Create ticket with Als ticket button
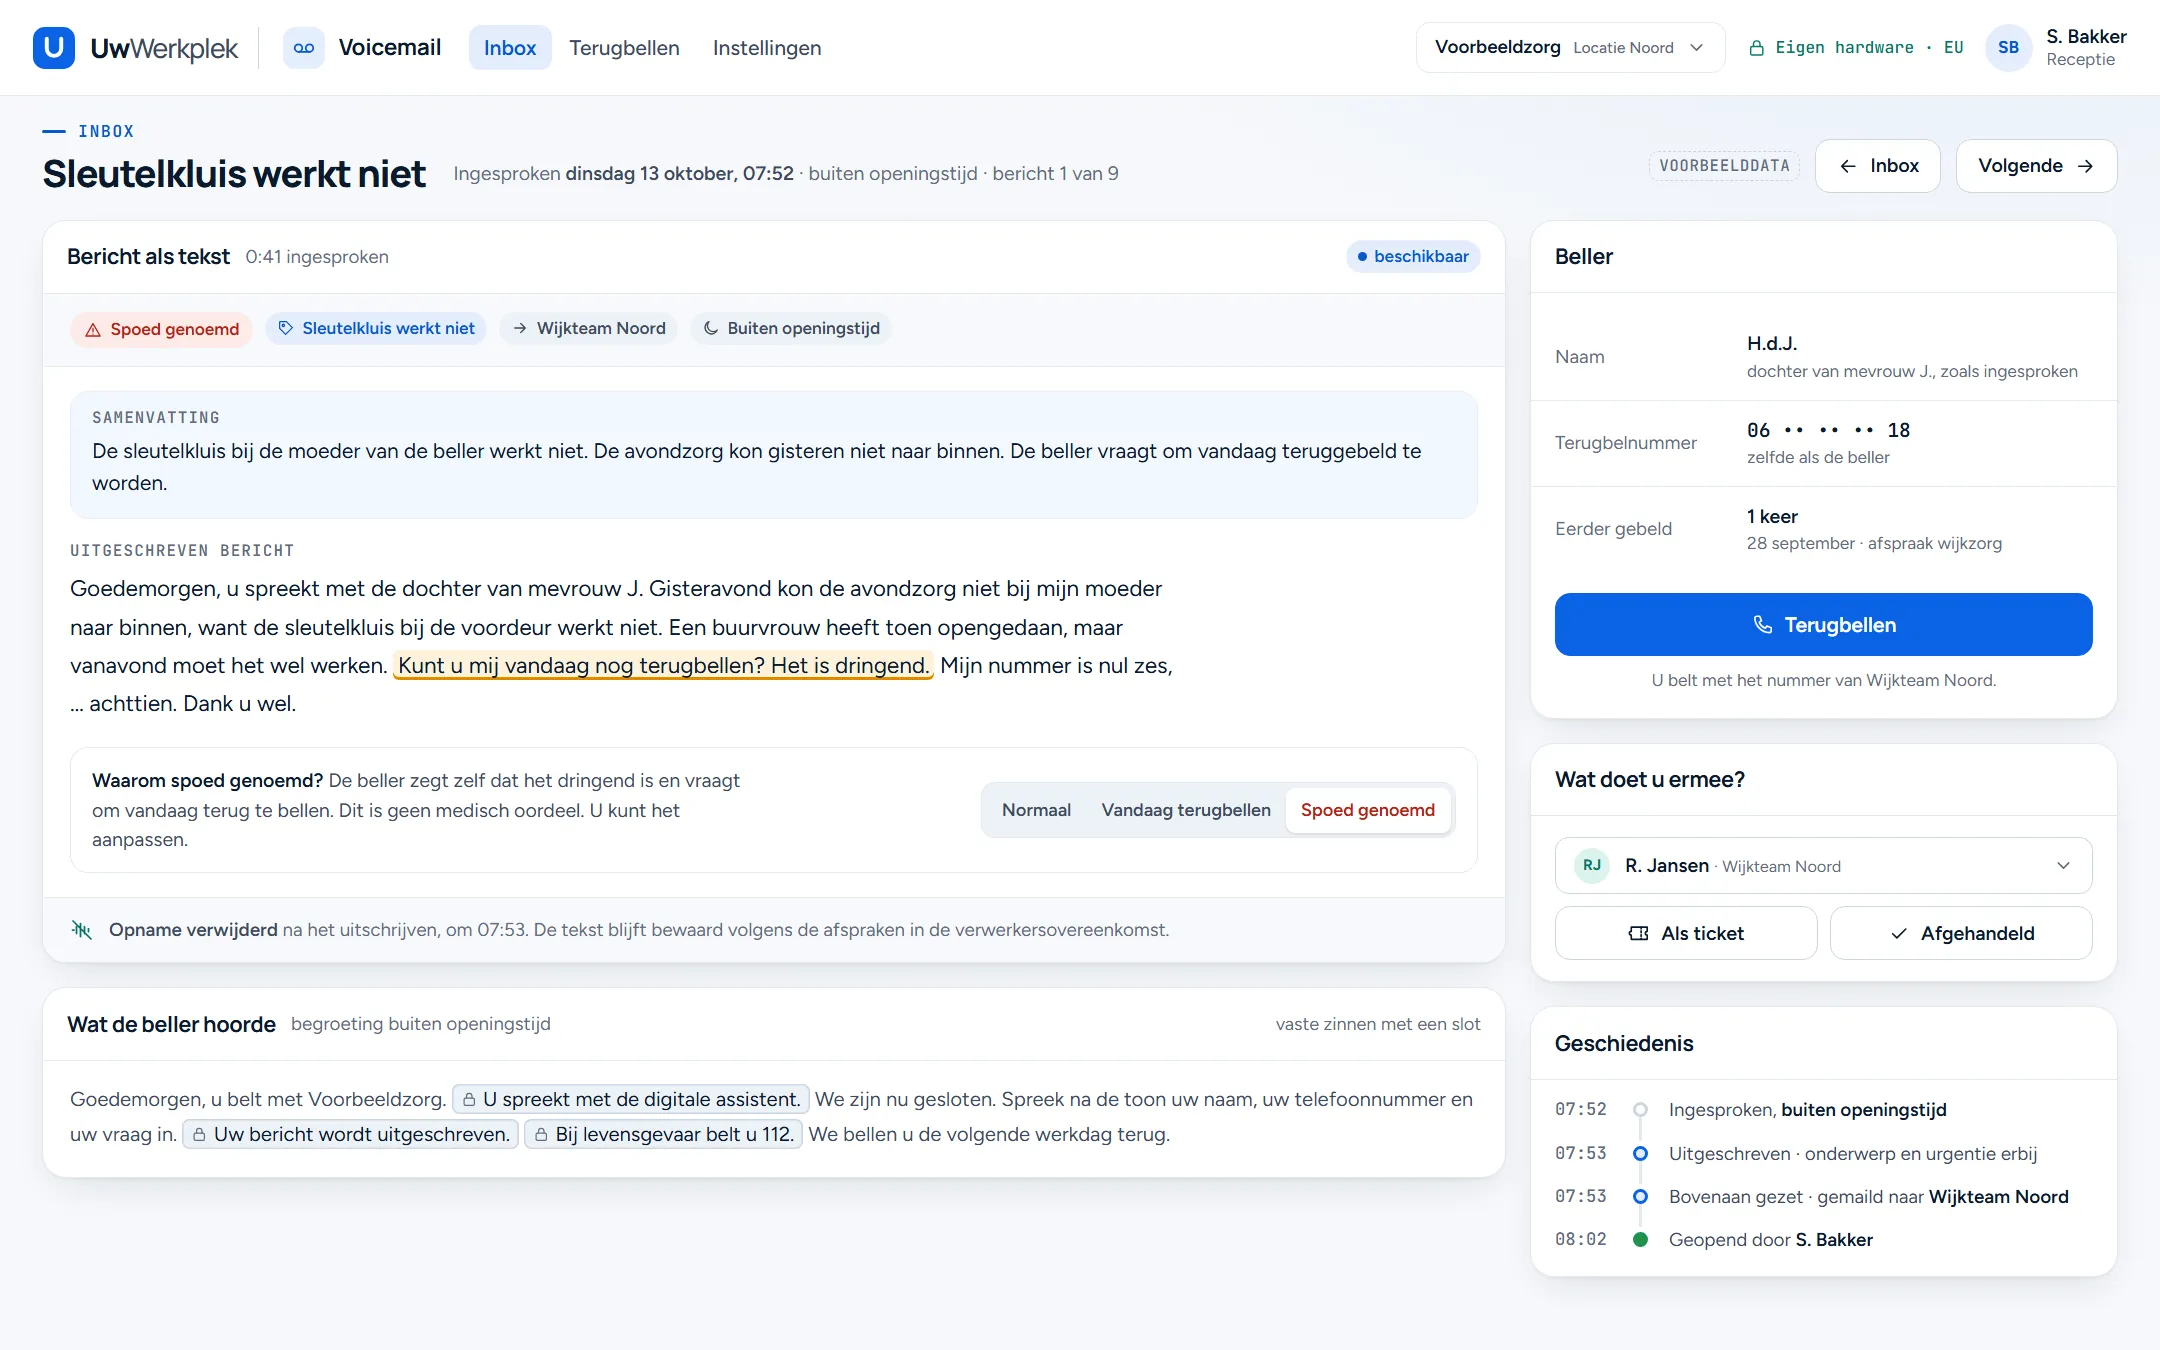 coord(1686,933)
